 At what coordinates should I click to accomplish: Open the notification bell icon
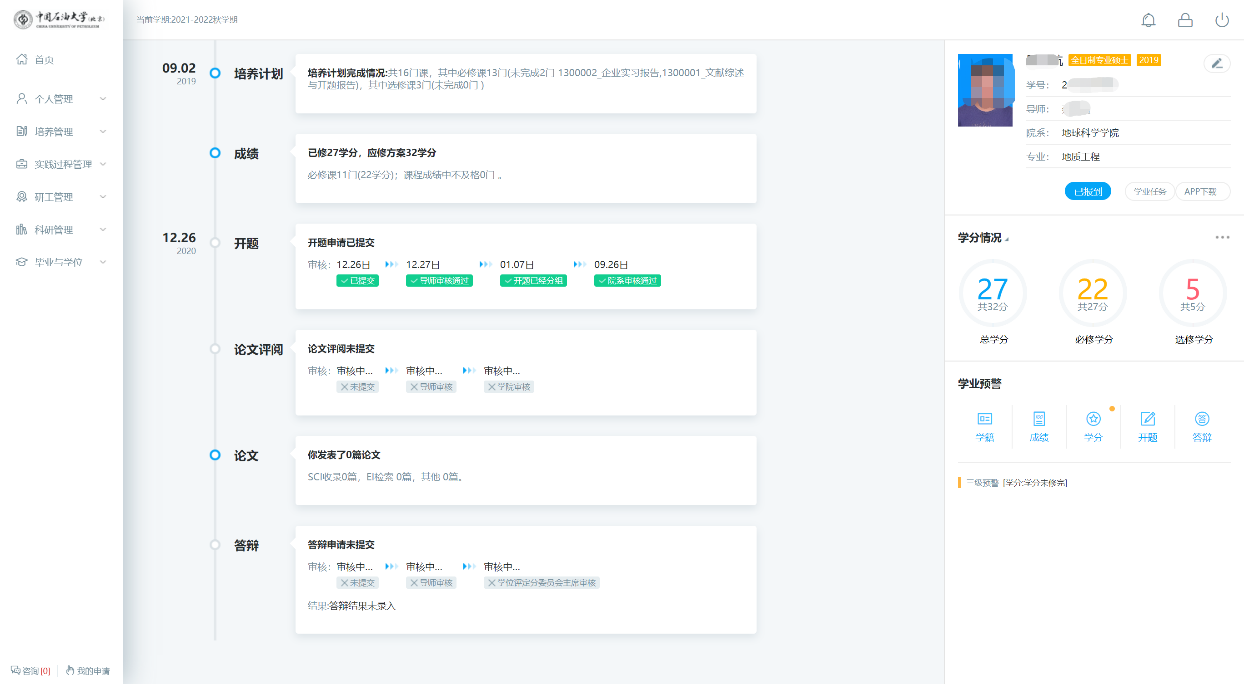coord(1148,20)
